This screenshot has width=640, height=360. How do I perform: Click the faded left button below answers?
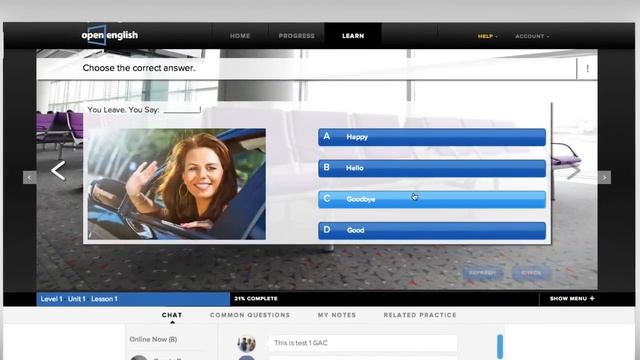tap(482, 273)
